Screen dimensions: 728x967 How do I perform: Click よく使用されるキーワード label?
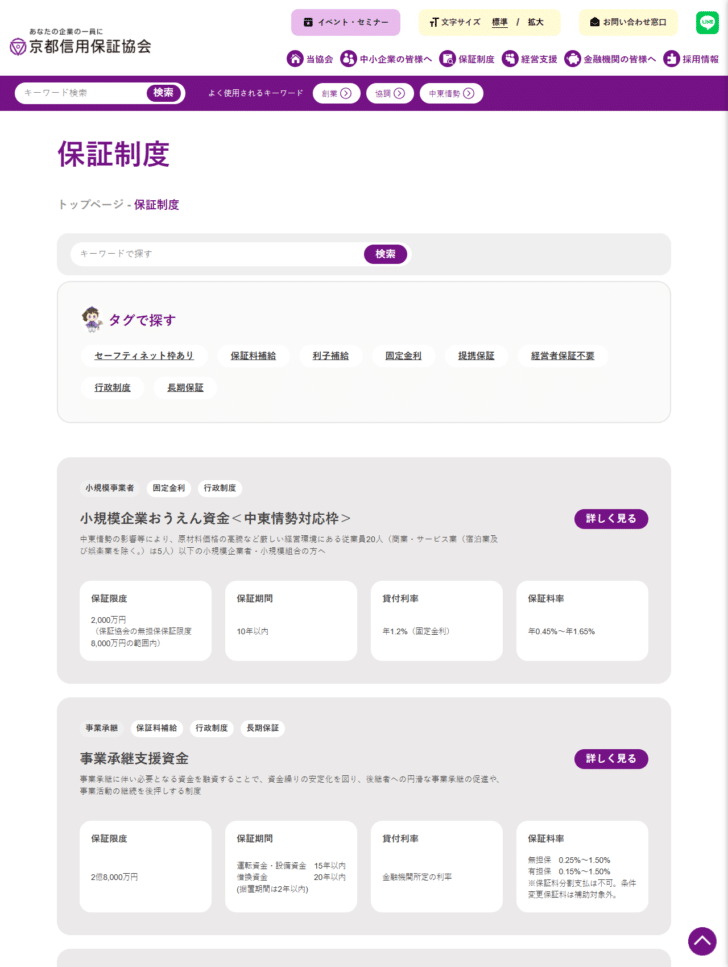tap(255, 93)
